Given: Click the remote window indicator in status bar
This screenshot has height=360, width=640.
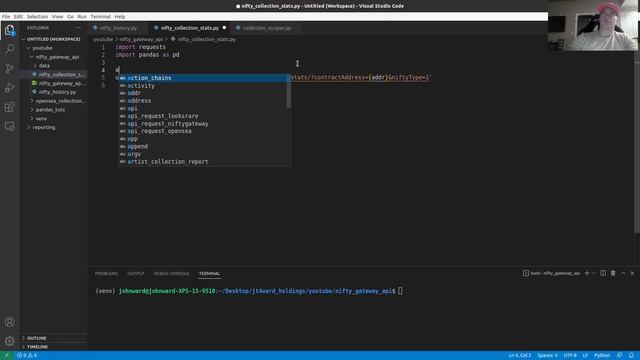Looking at the screenshot, I should coord(7,356).
